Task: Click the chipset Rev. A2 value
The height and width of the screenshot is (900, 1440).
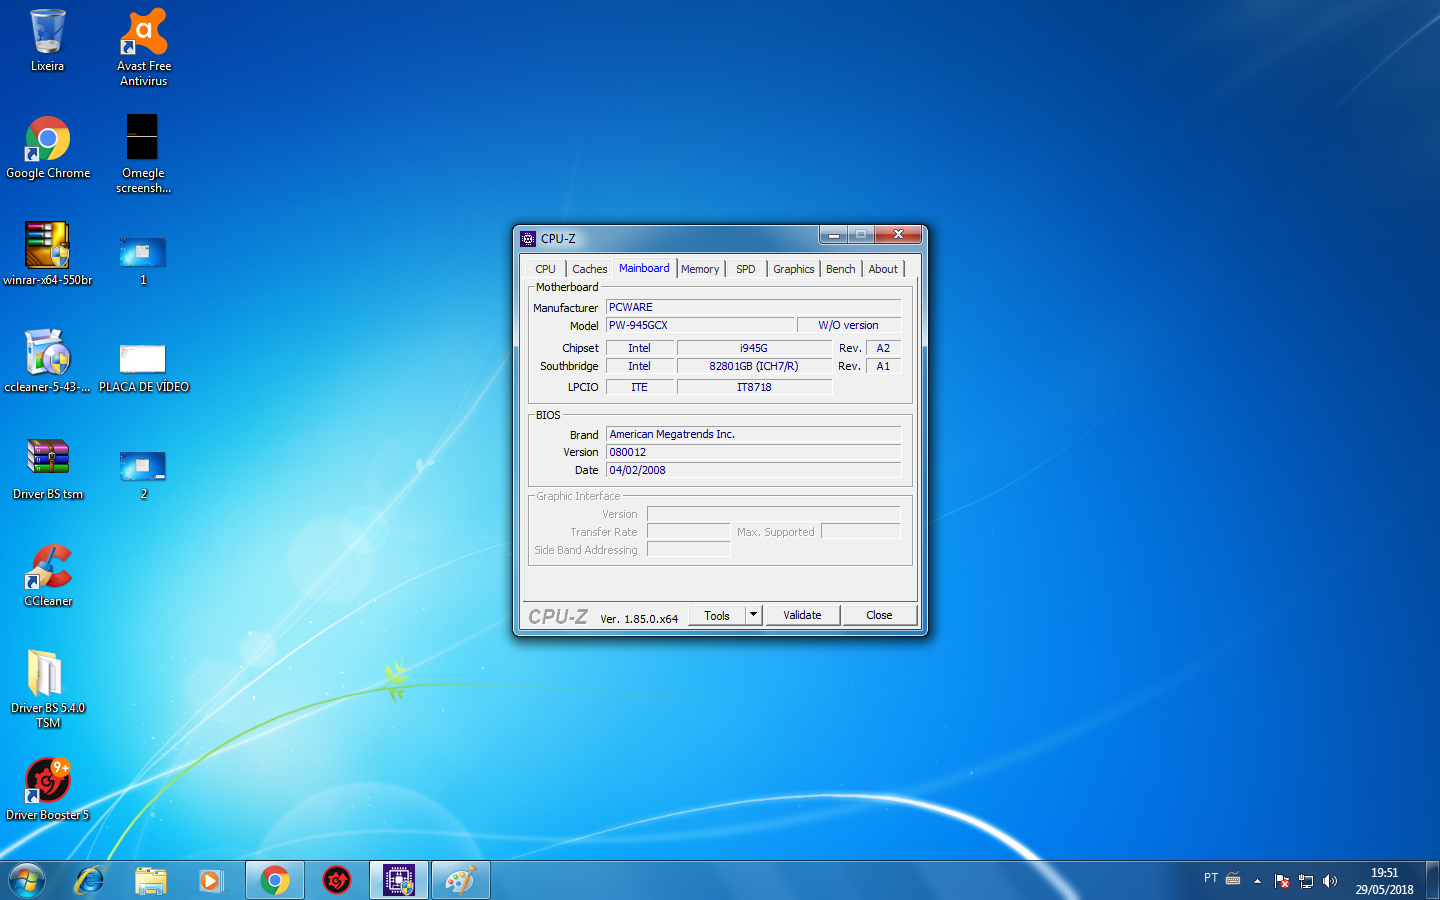Action: pos(883,348)
